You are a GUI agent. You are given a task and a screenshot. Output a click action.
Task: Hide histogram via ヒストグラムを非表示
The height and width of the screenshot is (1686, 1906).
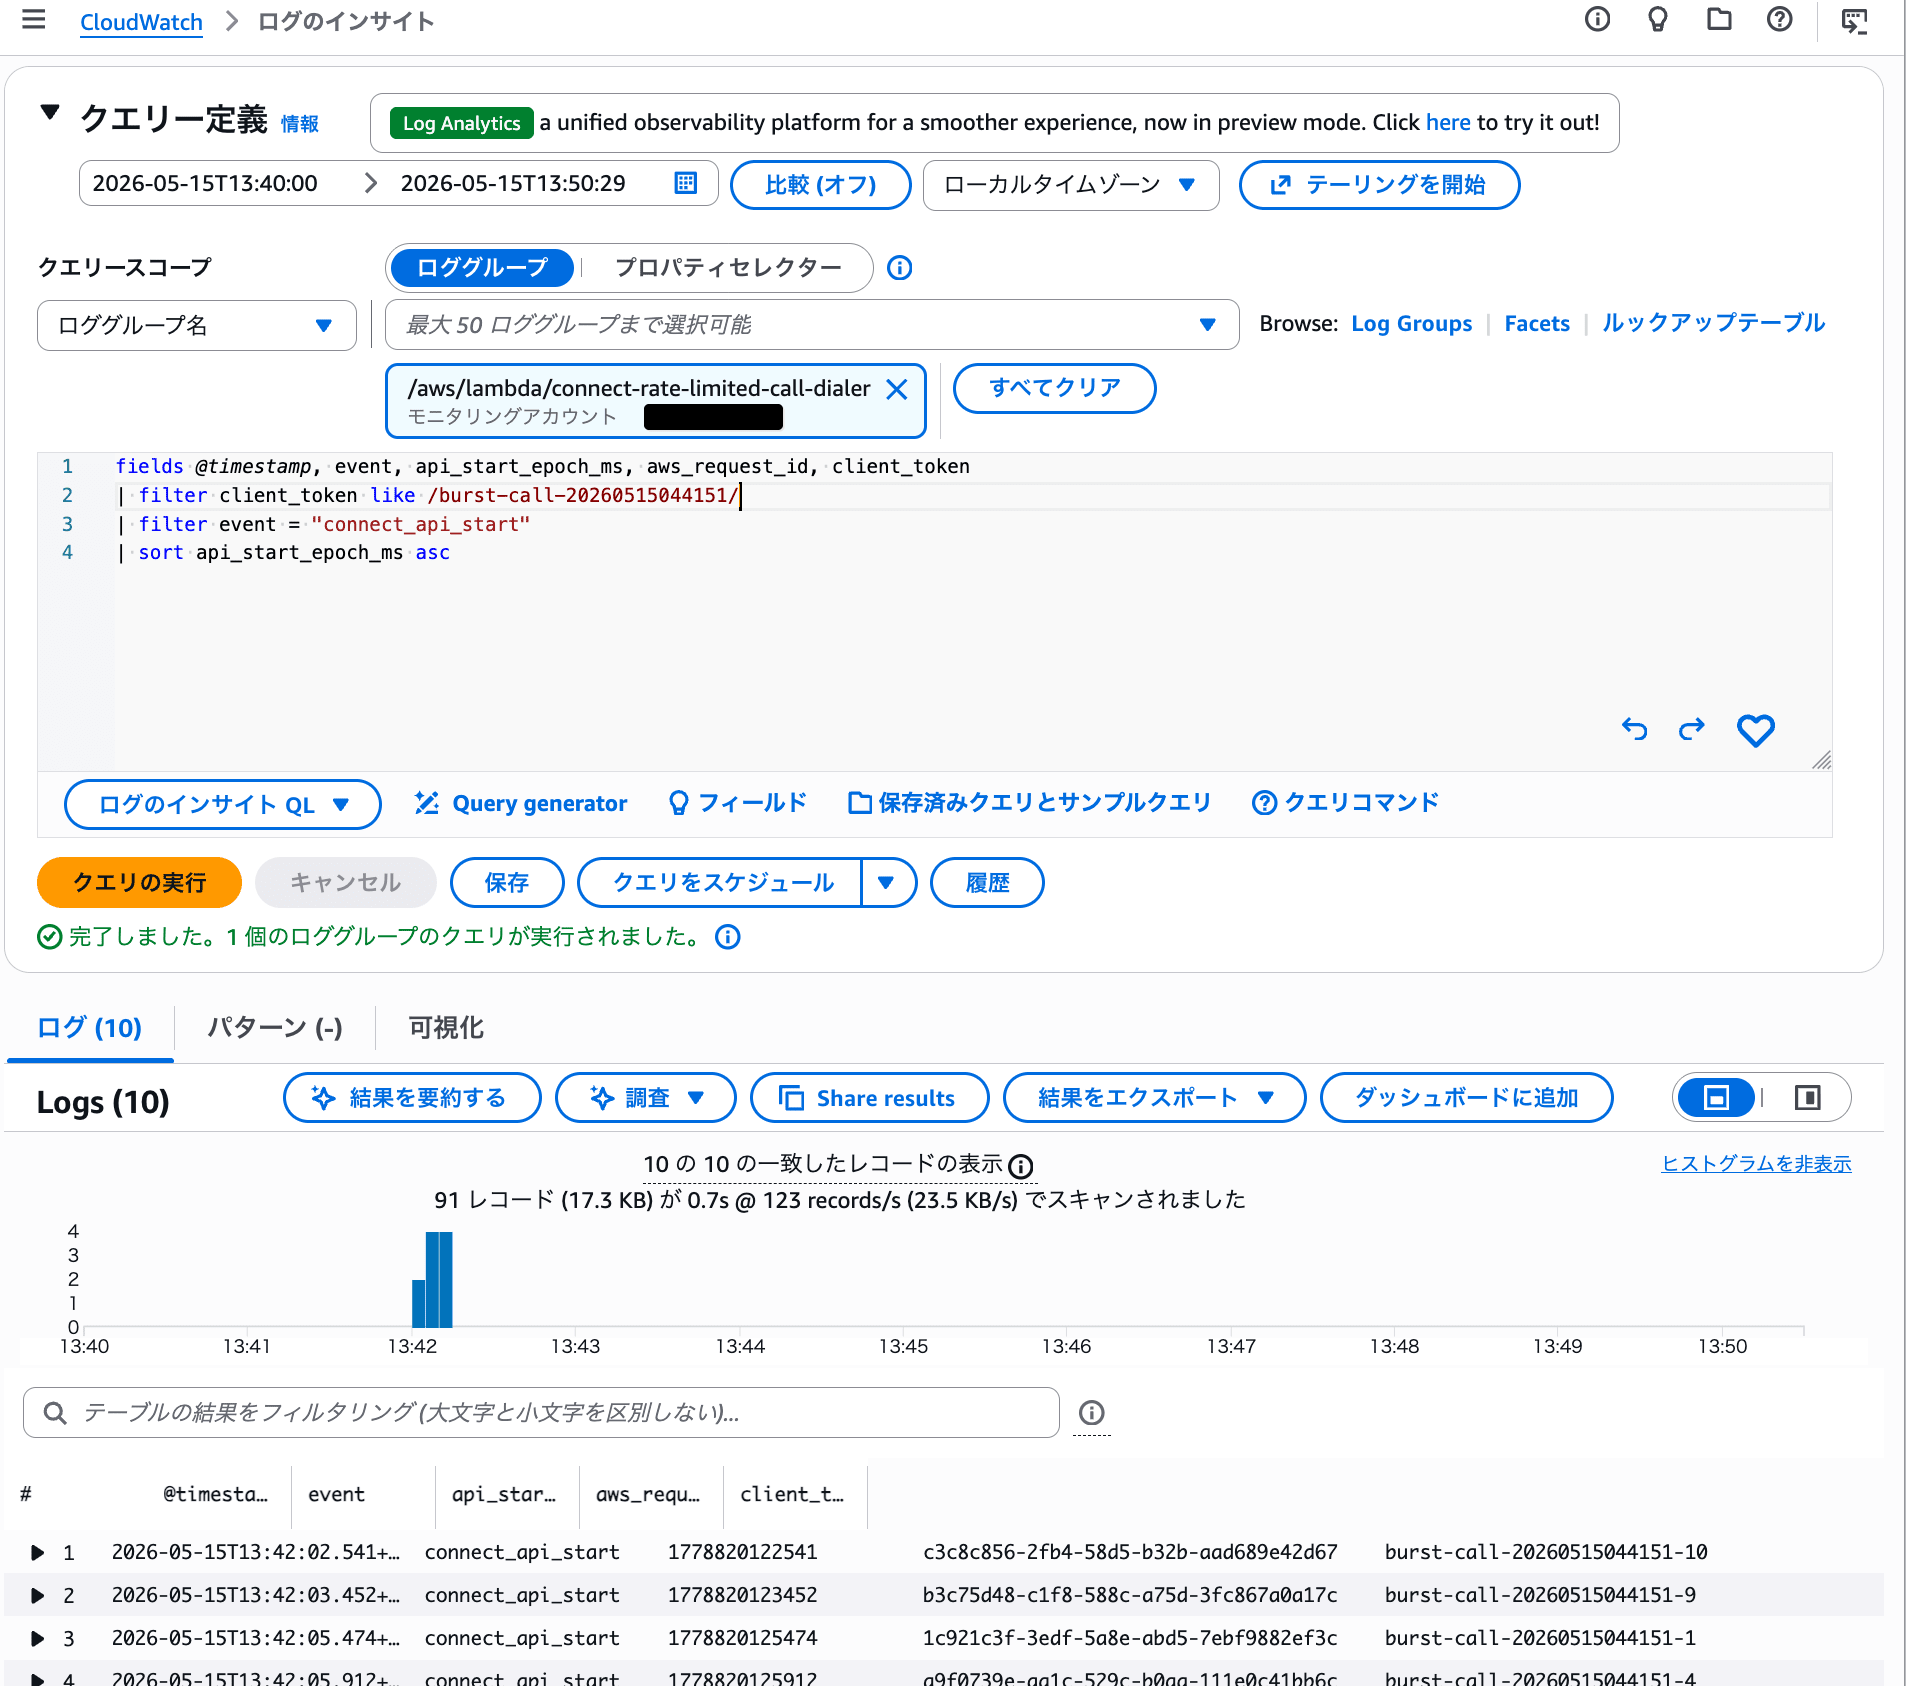coord(1756,1164)
